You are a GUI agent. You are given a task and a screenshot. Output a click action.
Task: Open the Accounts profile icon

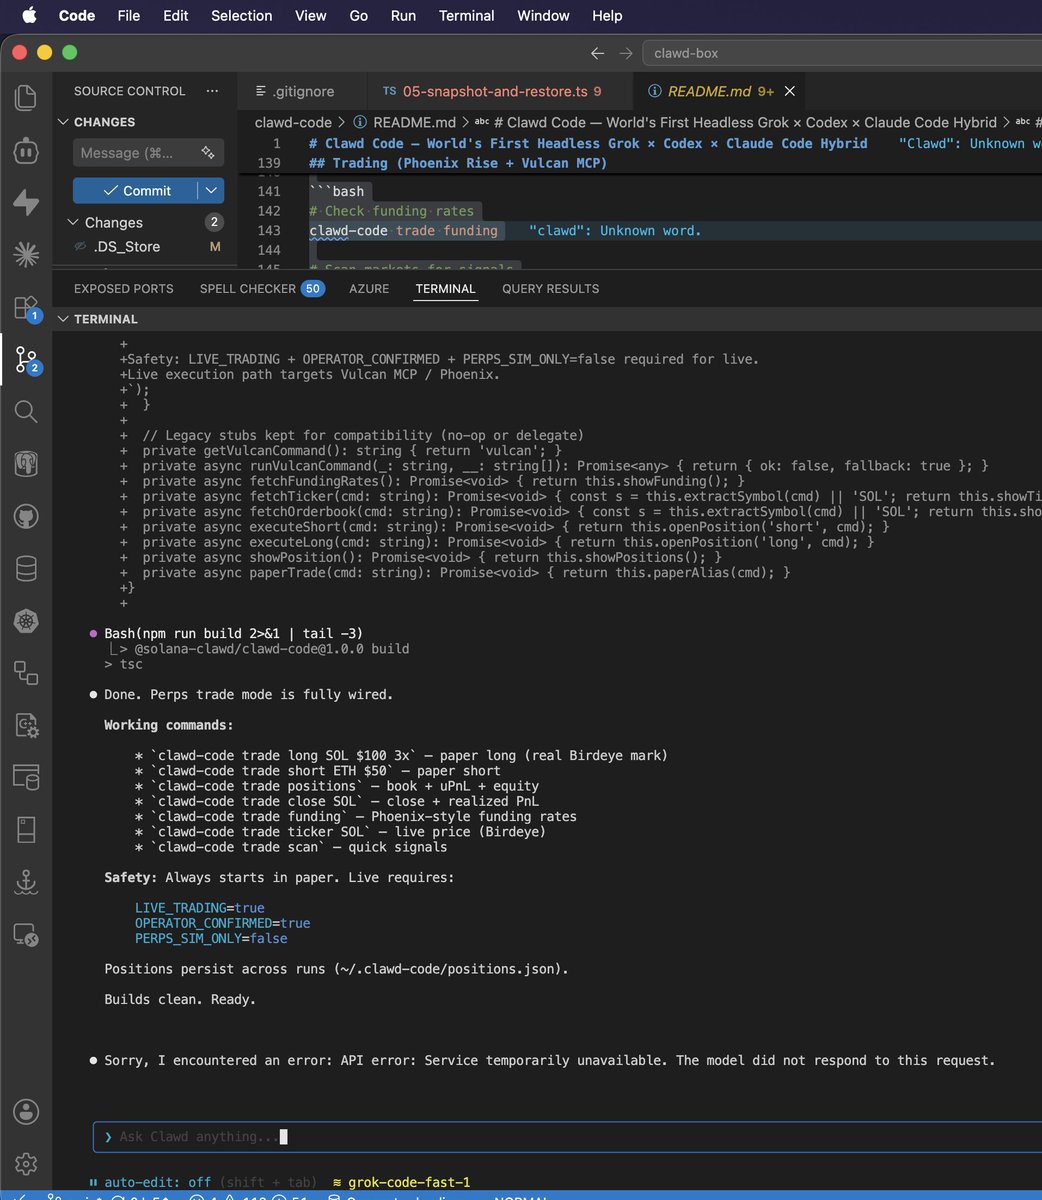coord(26,1112)
